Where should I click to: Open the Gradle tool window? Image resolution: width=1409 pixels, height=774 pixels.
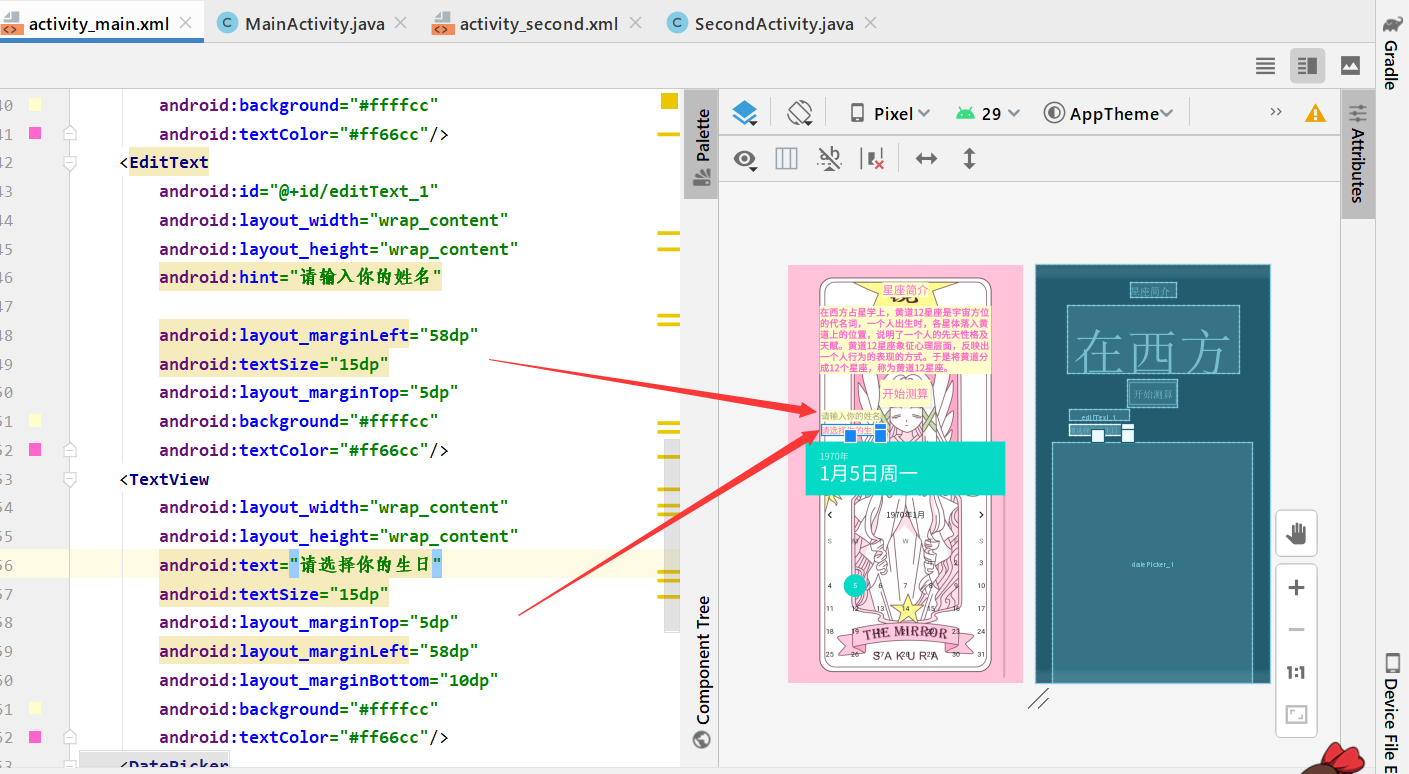click(1391, 52)
